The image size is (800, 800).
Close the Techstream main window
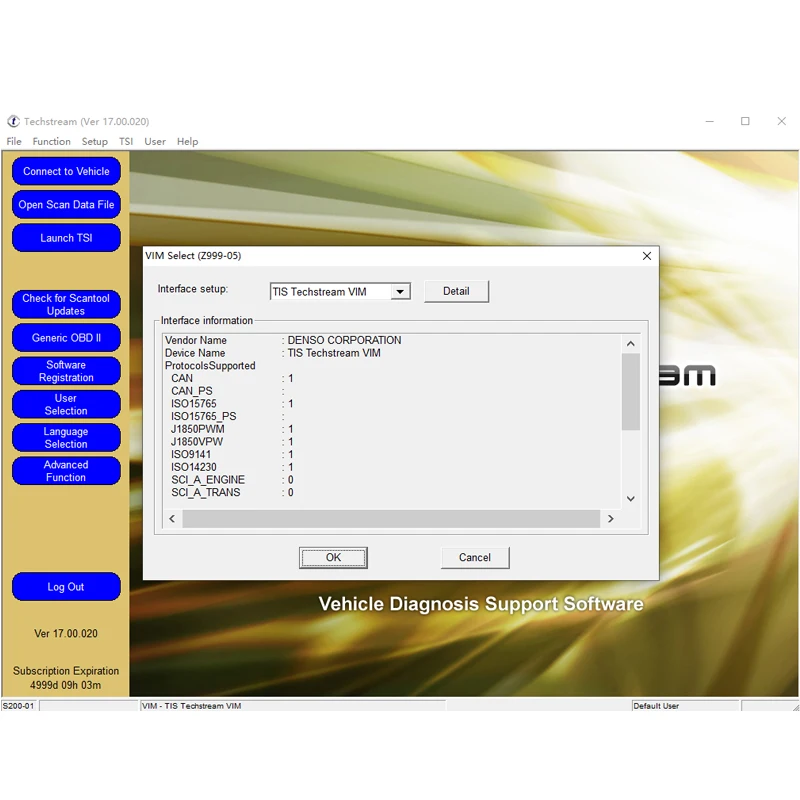(x=782, y=121)
